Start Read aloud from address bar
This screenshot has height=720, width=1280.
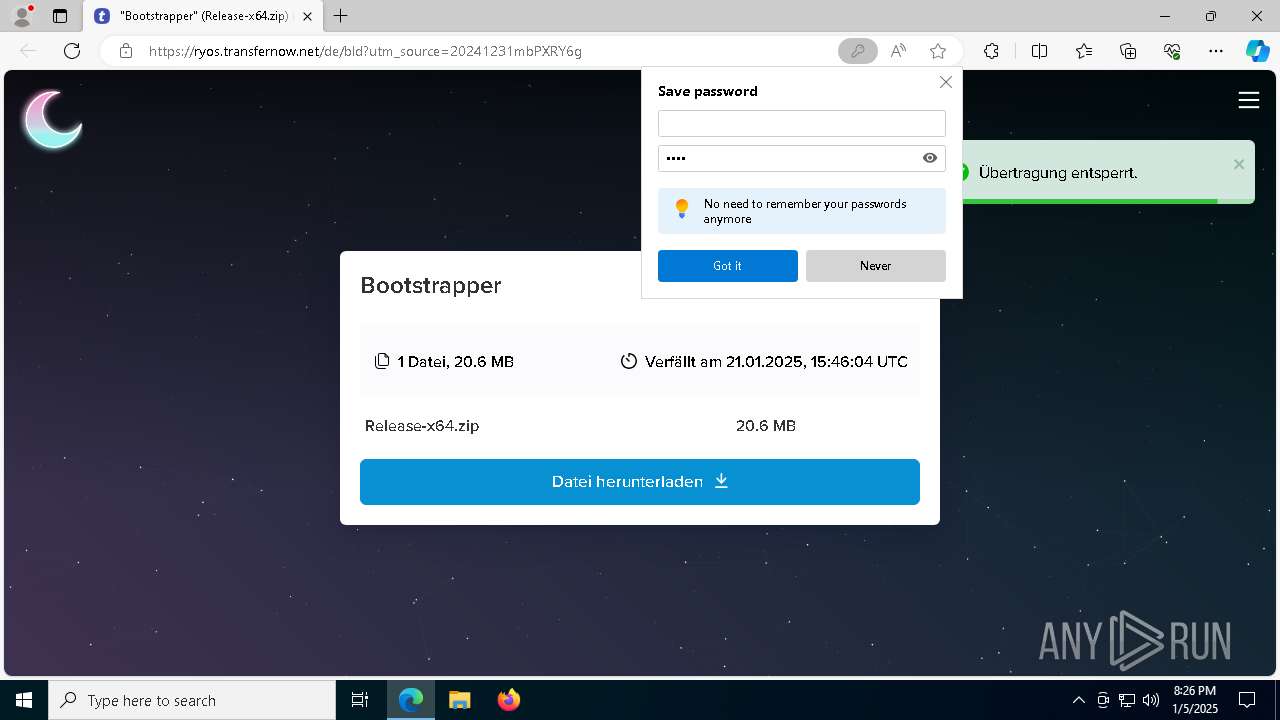[898, 51]
